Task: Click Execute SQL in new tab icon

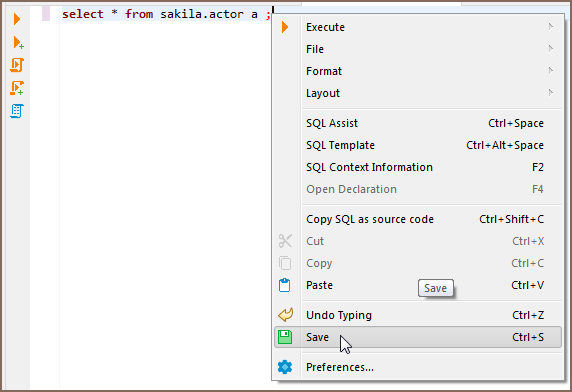Action: point(18,42)
